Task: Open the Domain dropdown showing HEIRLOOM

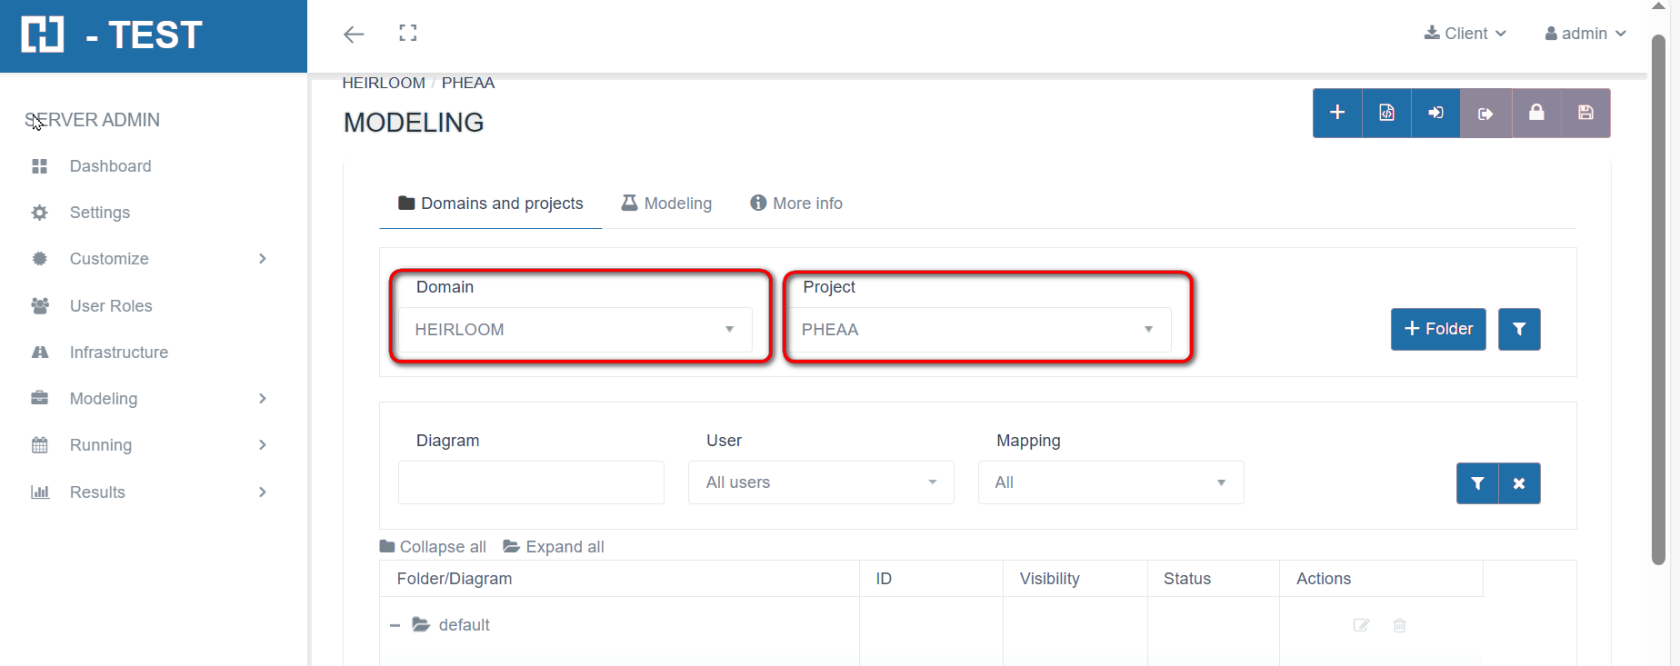Action: tap(575, 329)
